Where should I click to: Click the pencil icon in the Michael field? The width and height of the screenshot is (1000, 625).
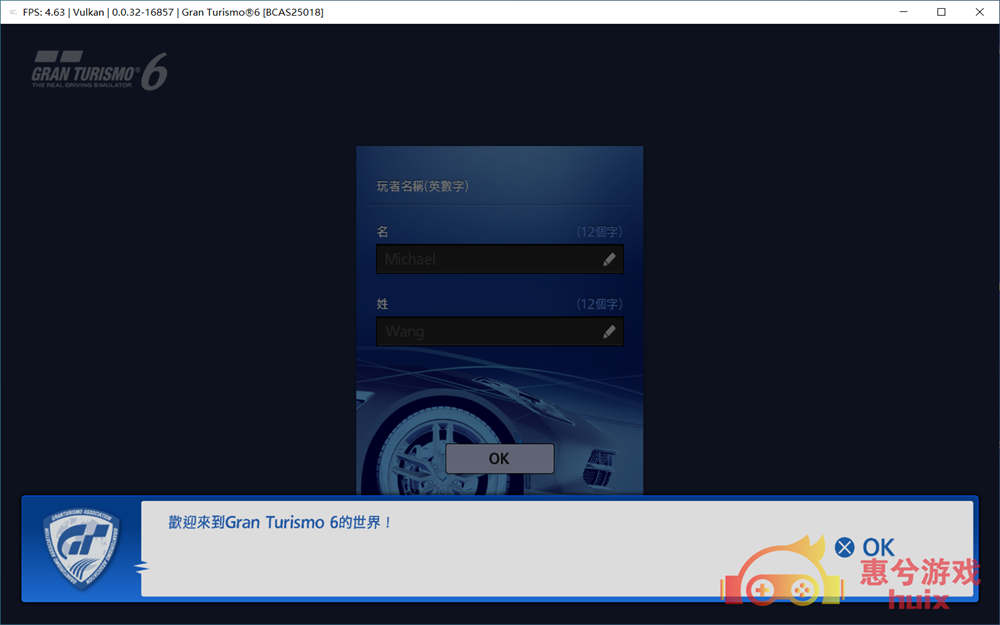(x=609, y=260)
